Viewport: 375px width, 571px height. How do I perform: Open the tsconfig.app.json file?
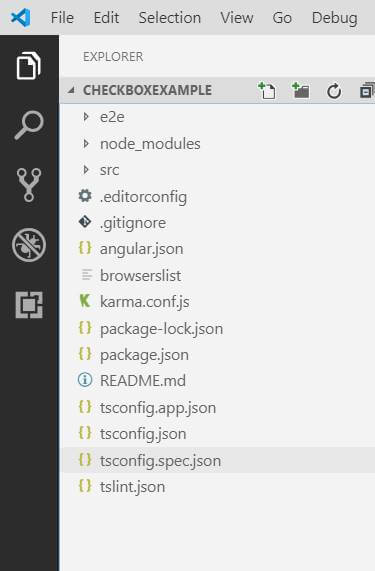coord(158,408)
